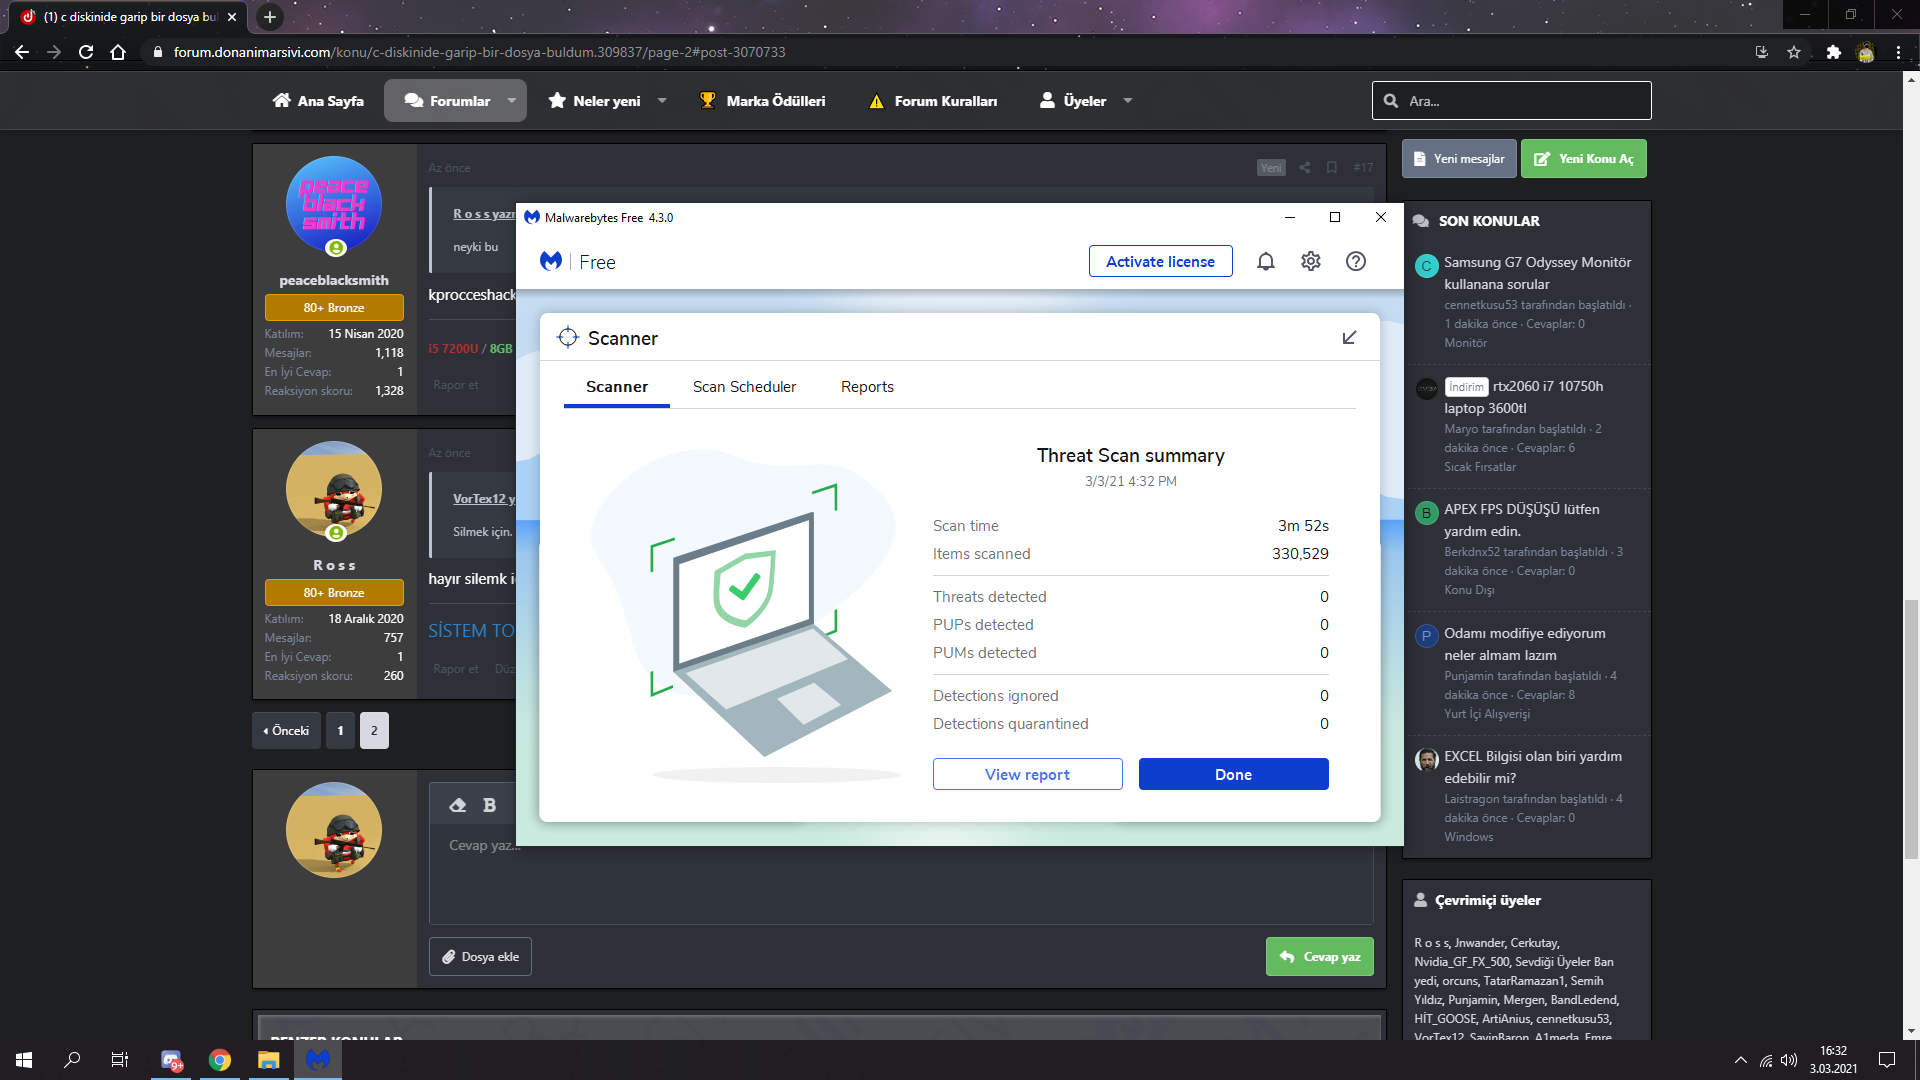Viewport: 1920px width, 1080px height.
Task: Switch to the Scan Scheduler tab
Action: click(x=744, y=387)
